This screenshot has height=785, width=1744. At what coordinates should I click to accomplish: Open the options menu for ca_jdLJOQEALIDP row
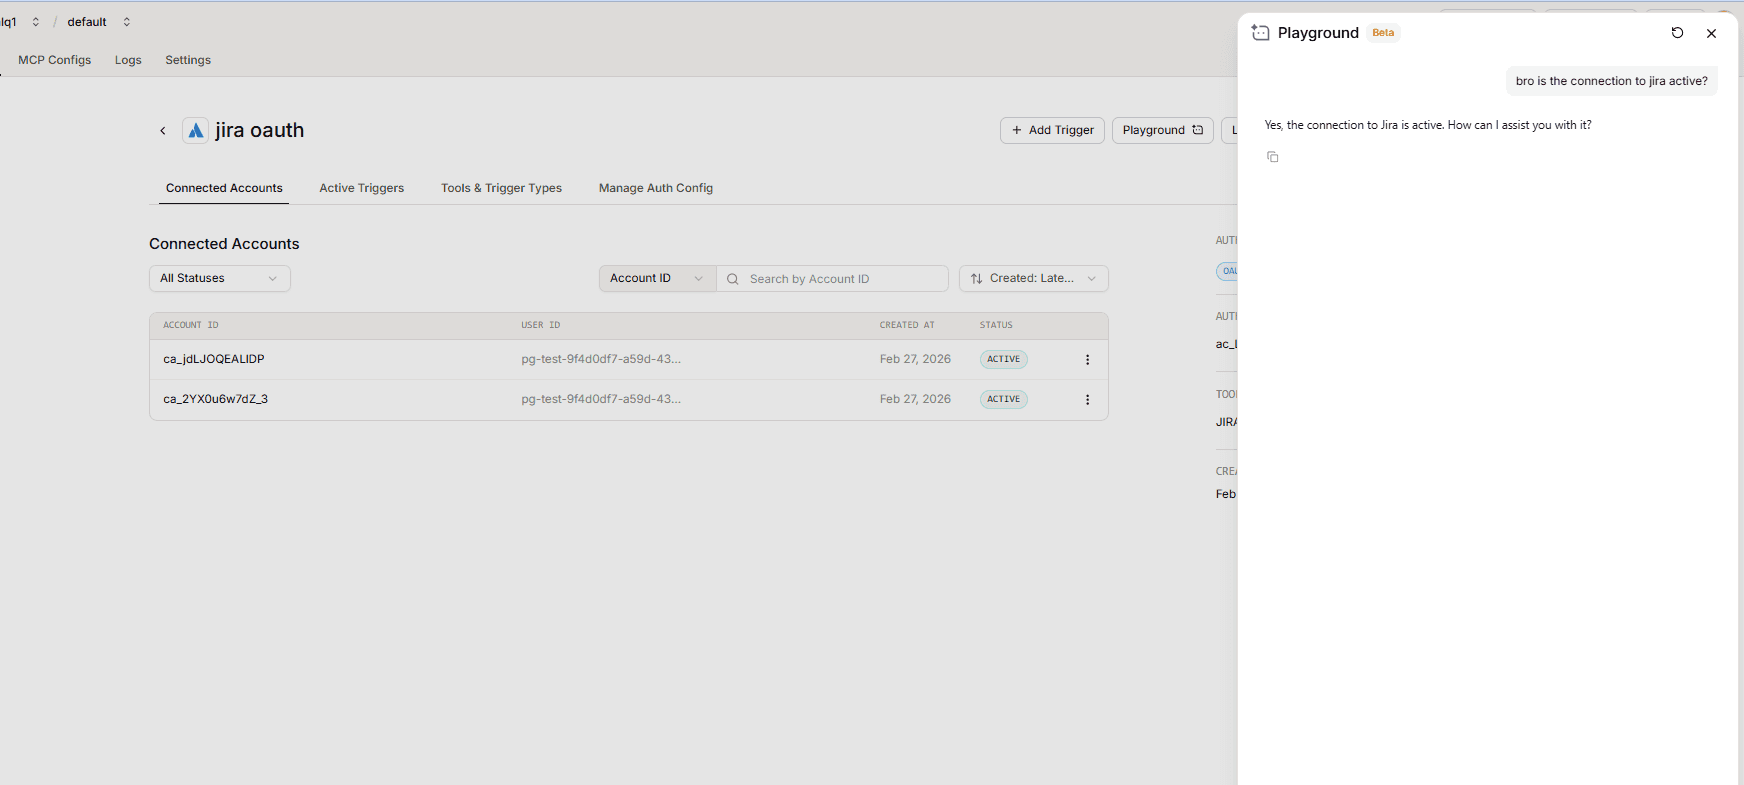pyautogui.click(x=1088, y=360)
